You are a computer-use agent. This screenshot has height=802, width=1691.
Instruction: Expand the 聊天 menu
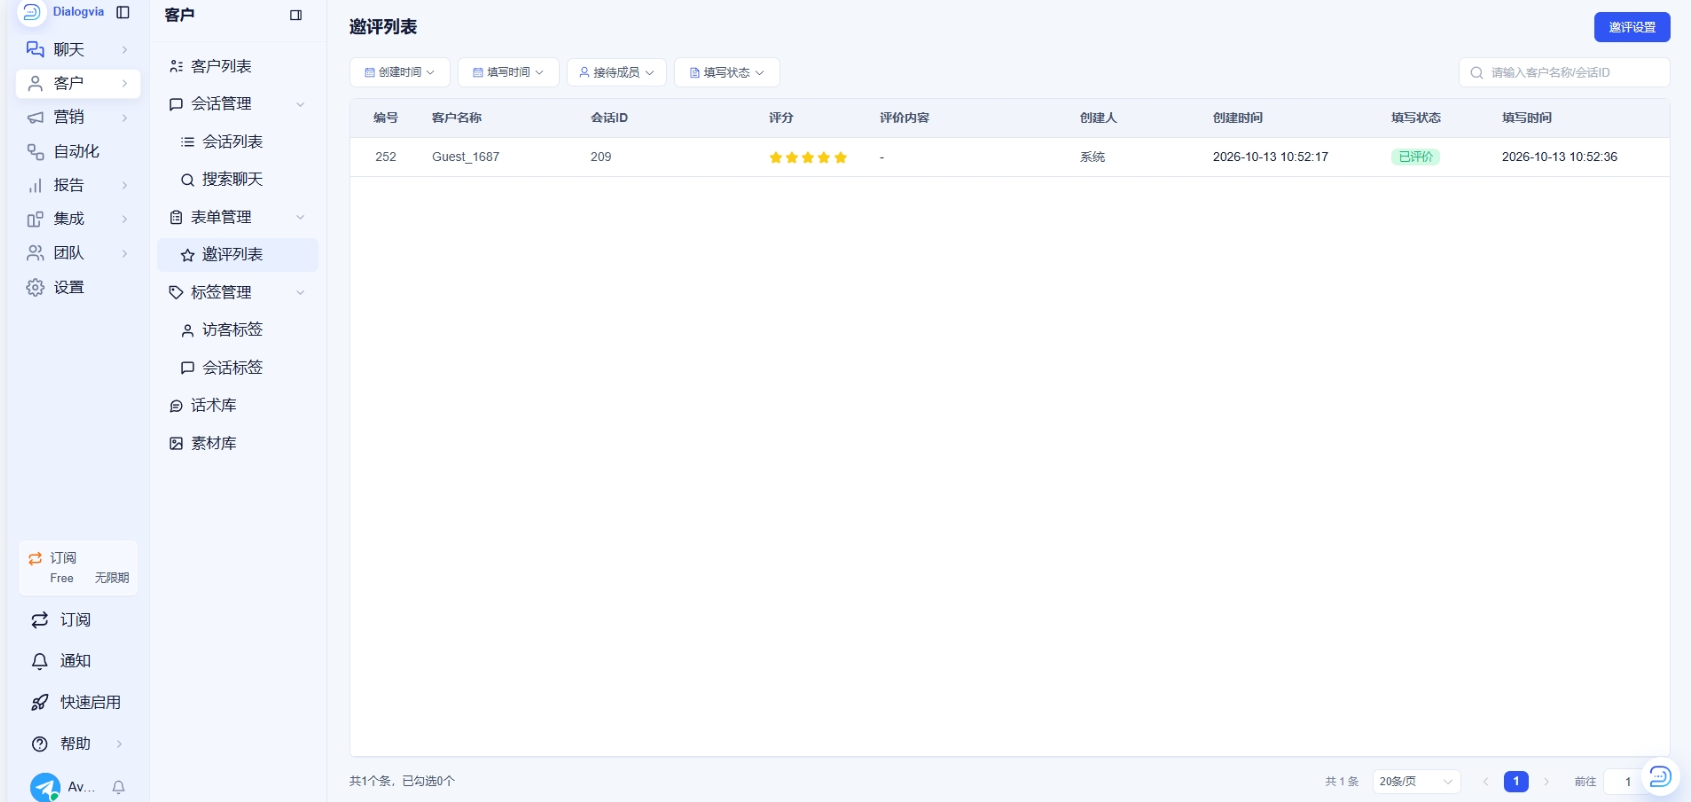pos(78,49)
